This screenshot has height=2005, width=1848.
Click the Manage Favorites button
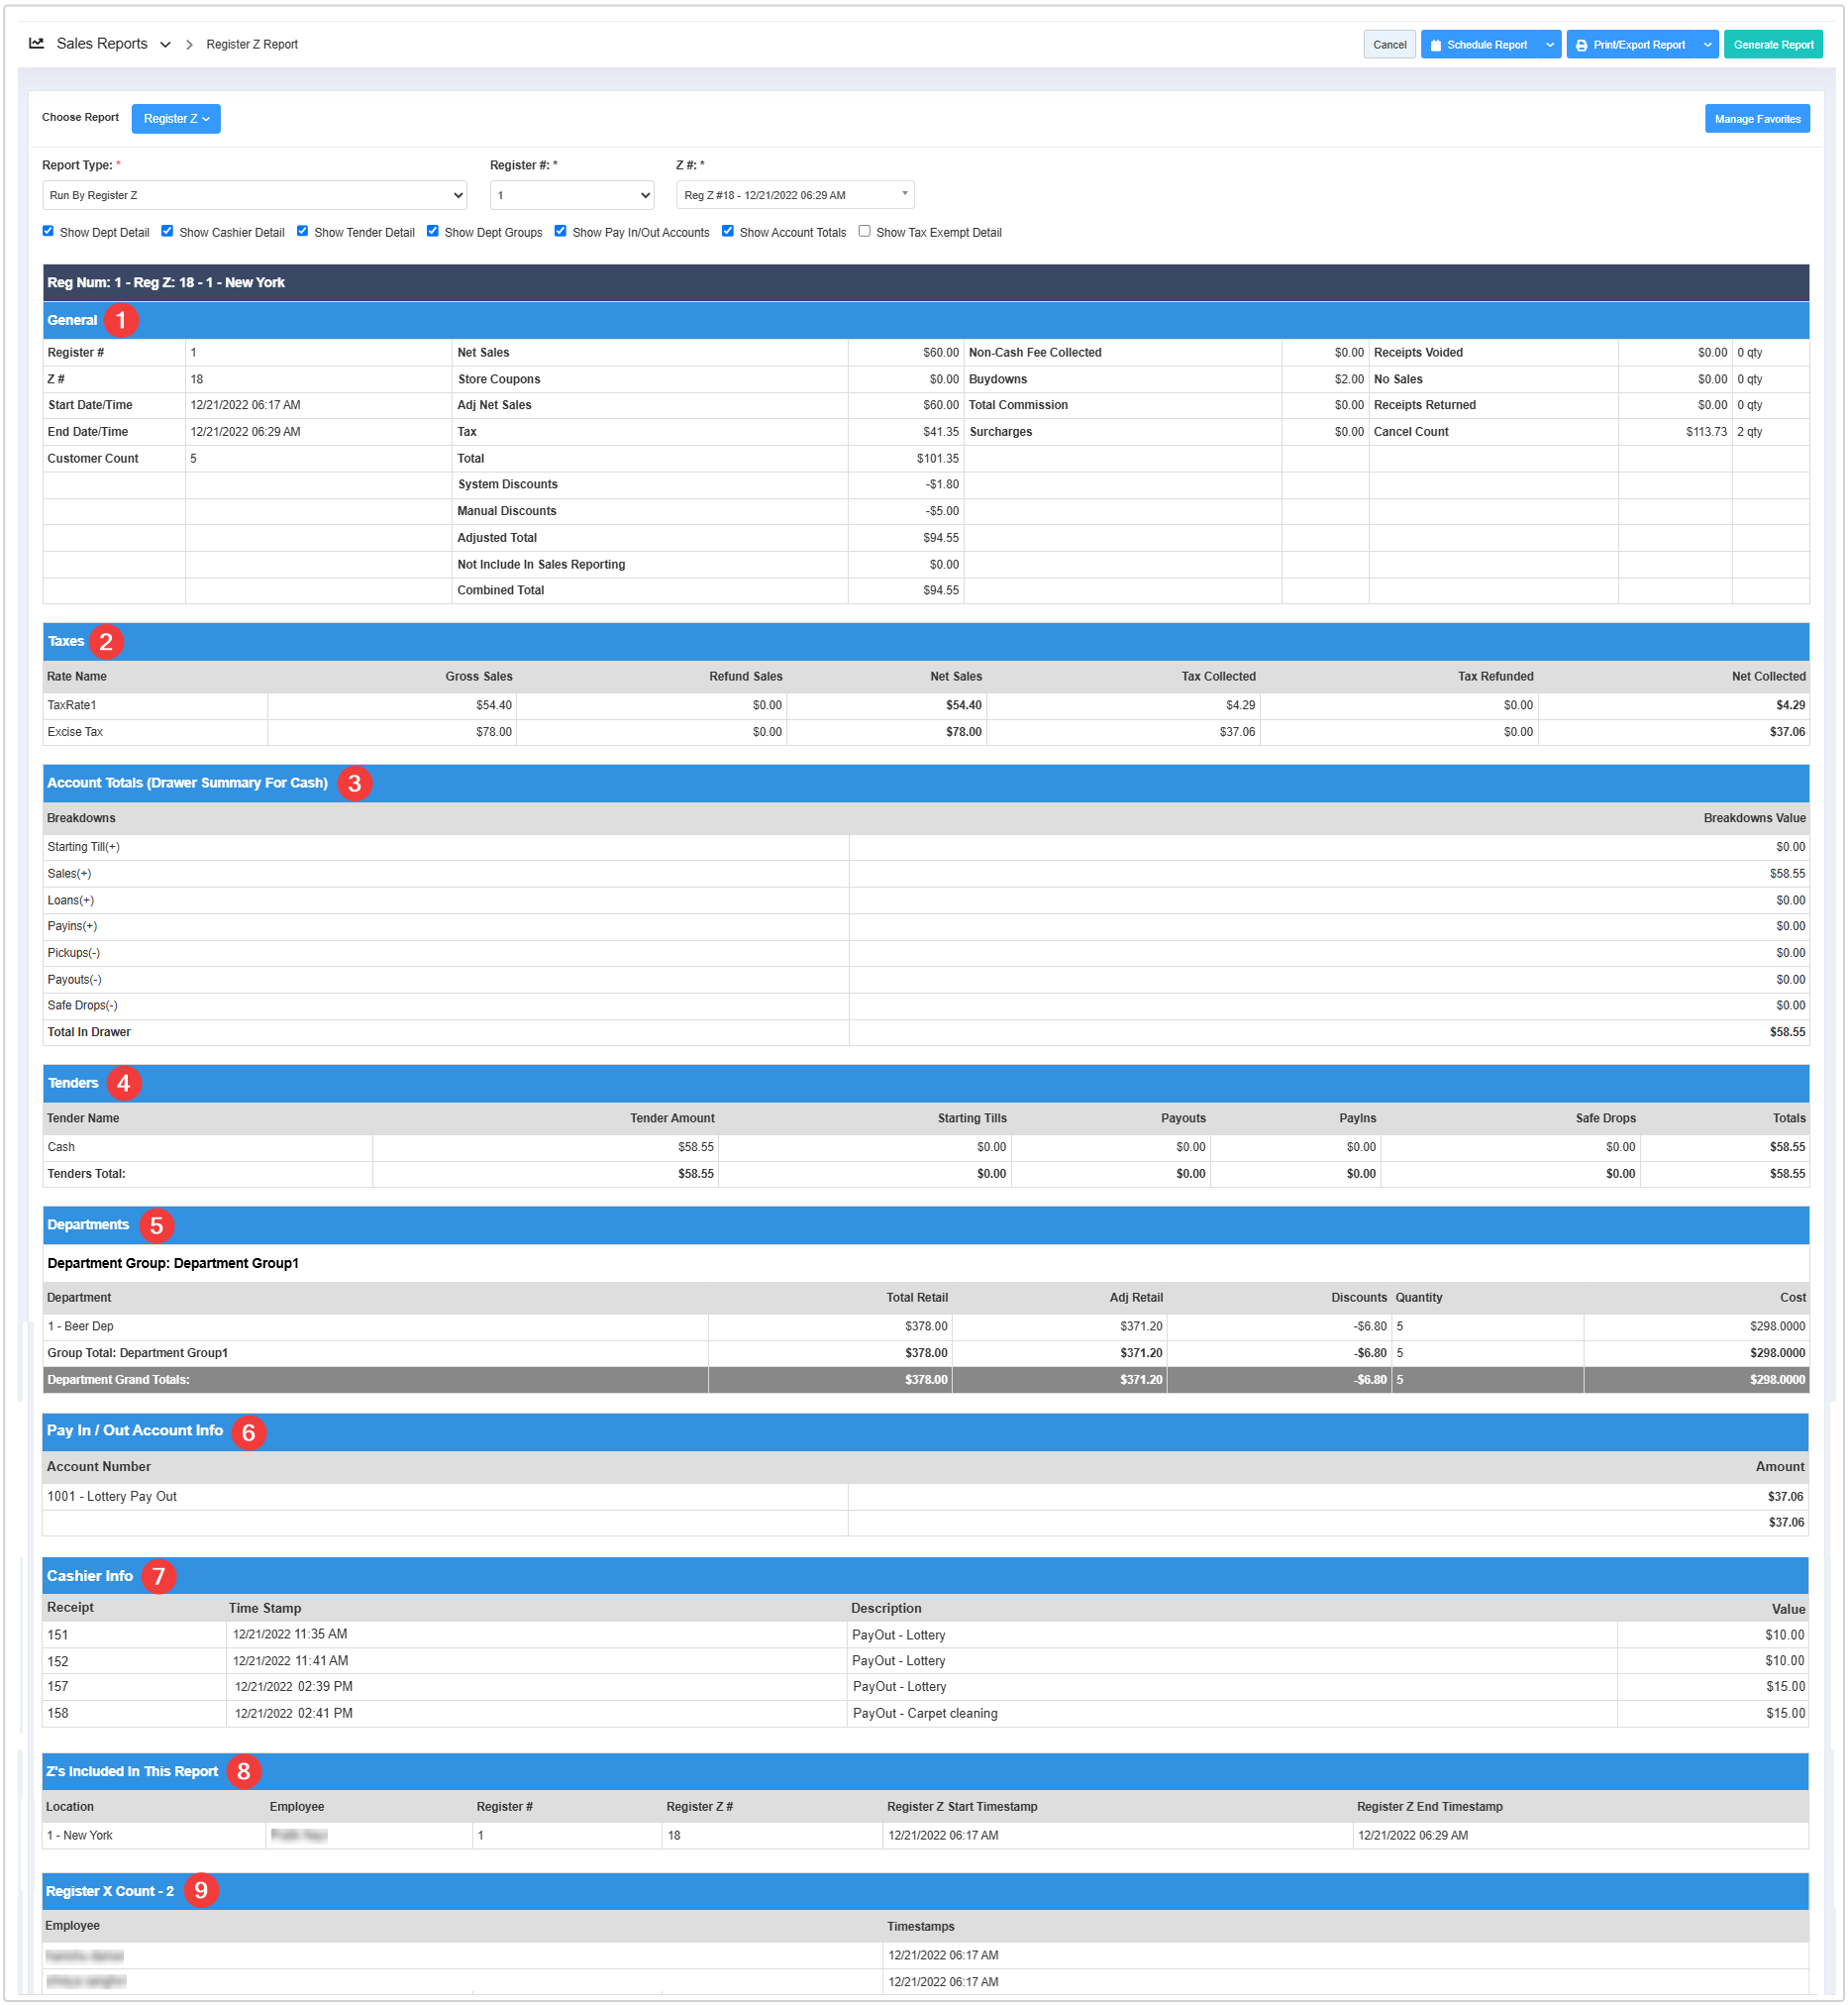tap(1756, 119)
